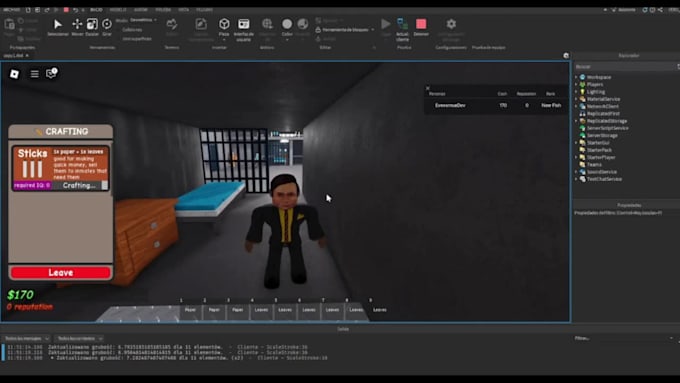The width and height of the screenshot is (680, 383).
Task: Open the Roblox logo menu in game
Action: (14, 74)
